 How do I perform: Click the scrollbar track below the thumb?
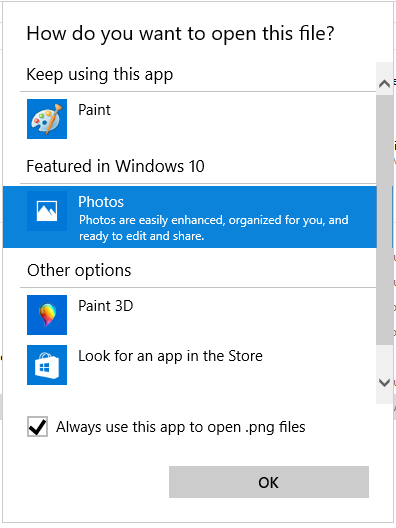(384, 358)
